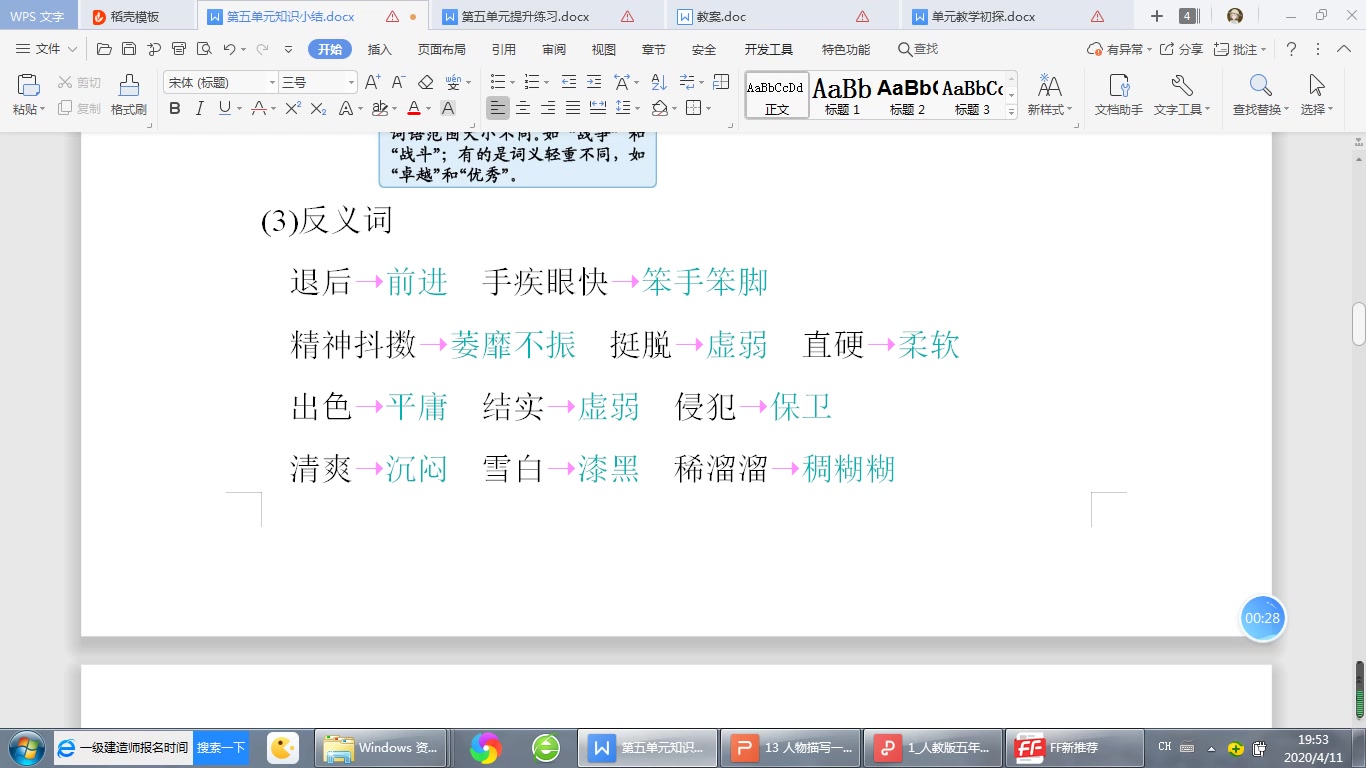Switch to the 审阅 review tab
Screen dimensions: 1366x768
coord(554,49)
